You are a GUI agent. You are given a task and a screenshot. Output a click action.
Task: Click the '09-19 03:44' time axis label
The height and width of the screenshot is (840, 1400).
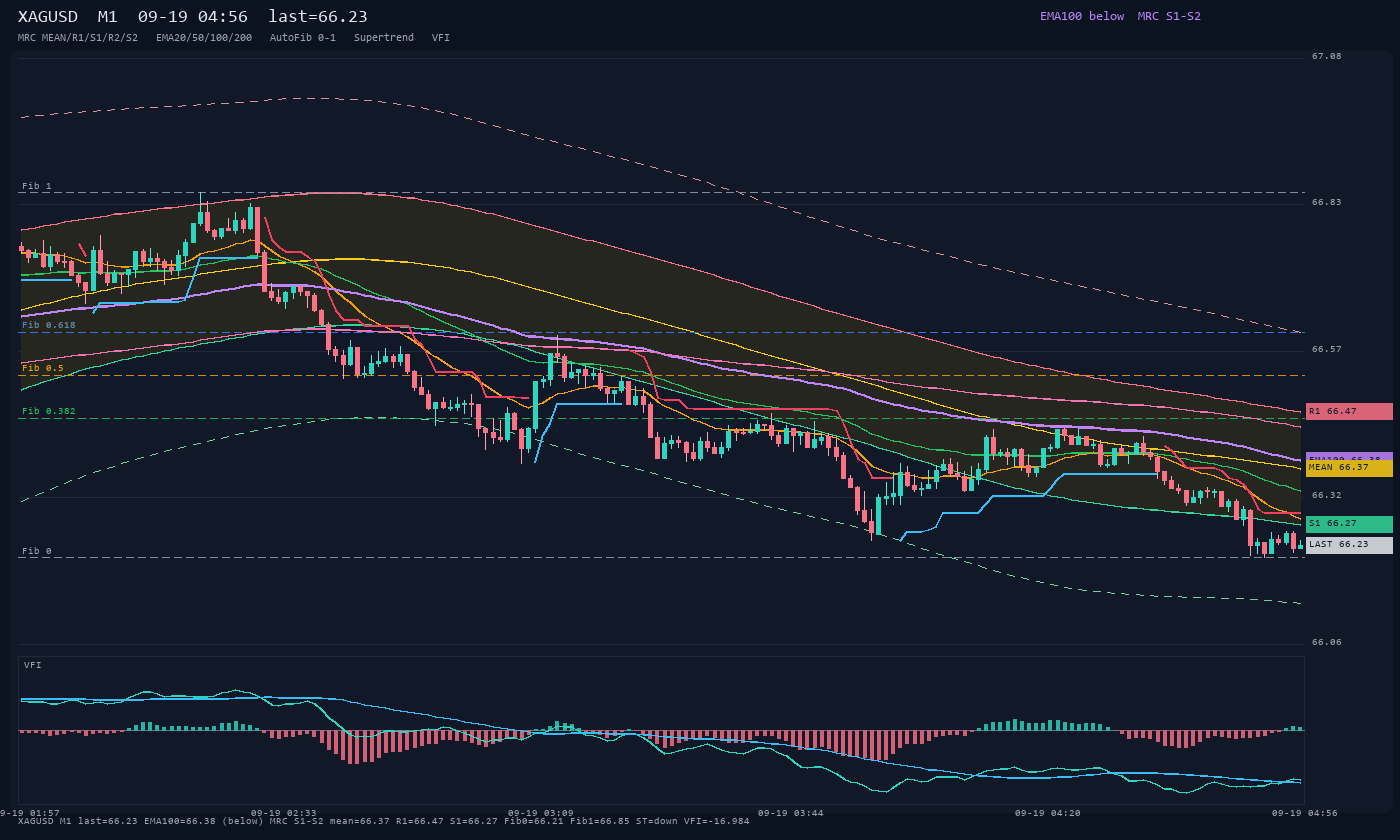coord(790,813)
